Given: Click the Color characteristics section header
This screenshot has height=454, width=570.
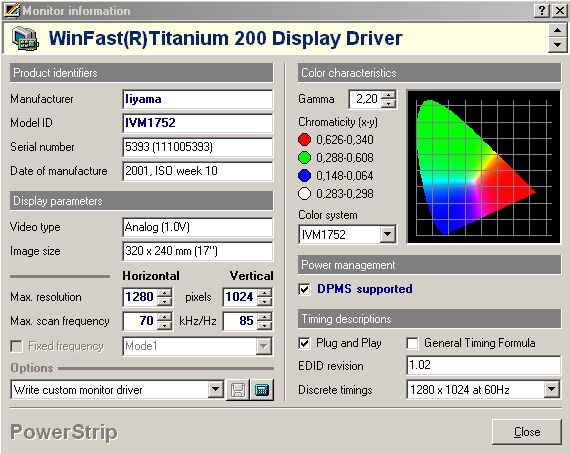Looking at the screenshot, I should [429, 73].
